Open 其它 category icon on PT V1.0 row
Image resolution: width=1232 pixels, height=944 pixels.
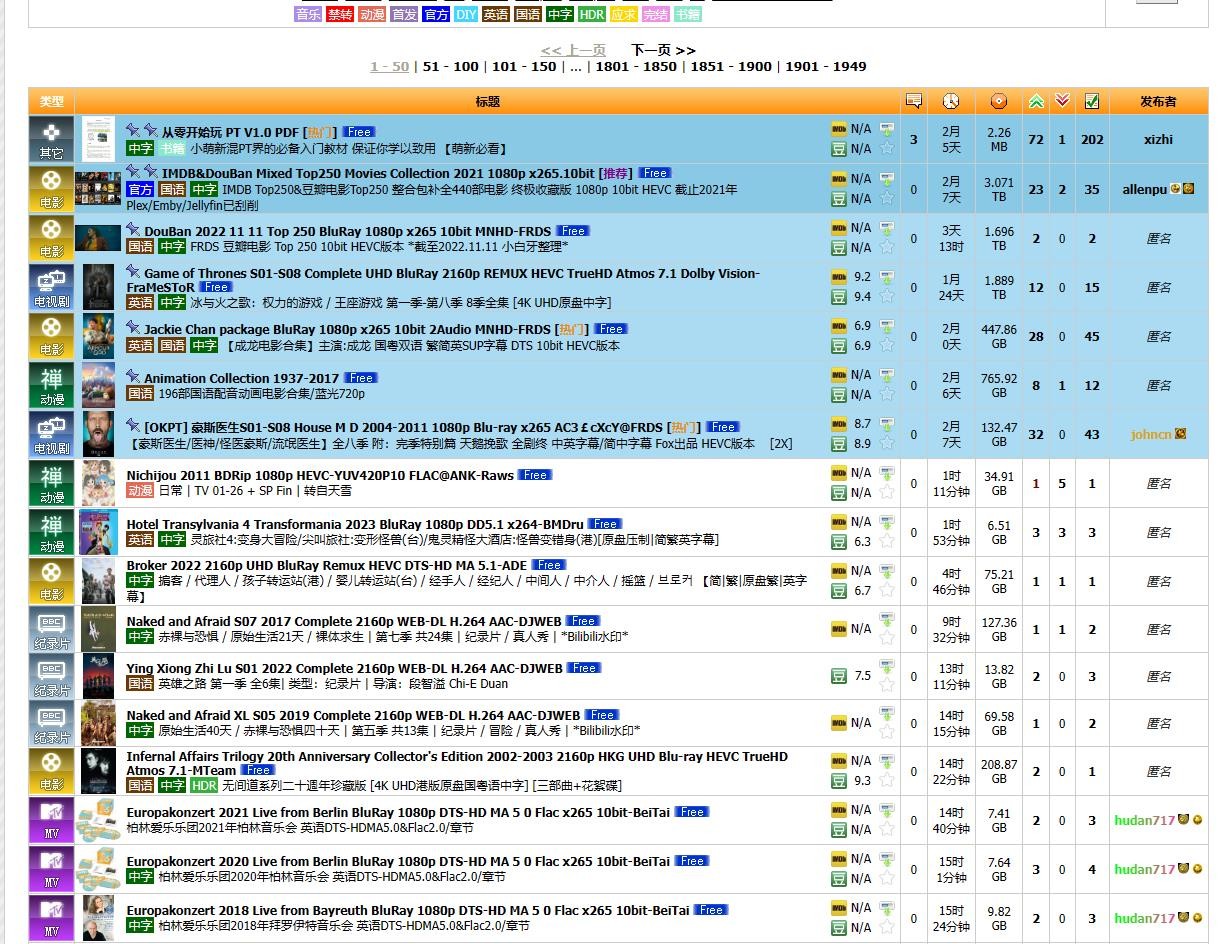[x=51, y=139]
